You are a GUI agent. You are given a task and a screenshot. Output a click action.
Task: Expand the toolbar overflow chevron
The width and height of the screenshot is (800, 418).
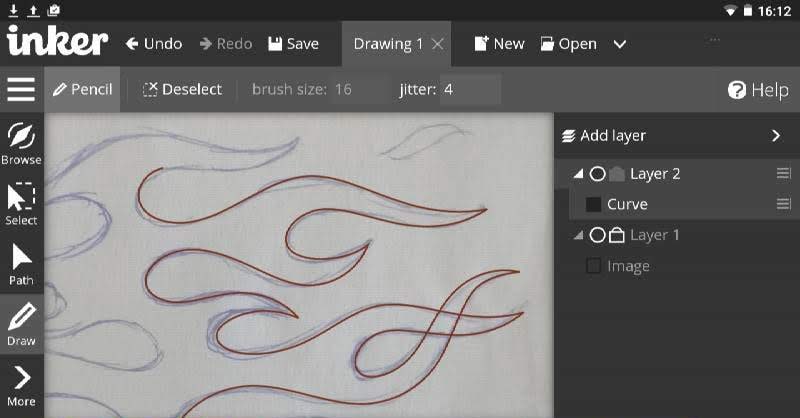coord(619,44)
